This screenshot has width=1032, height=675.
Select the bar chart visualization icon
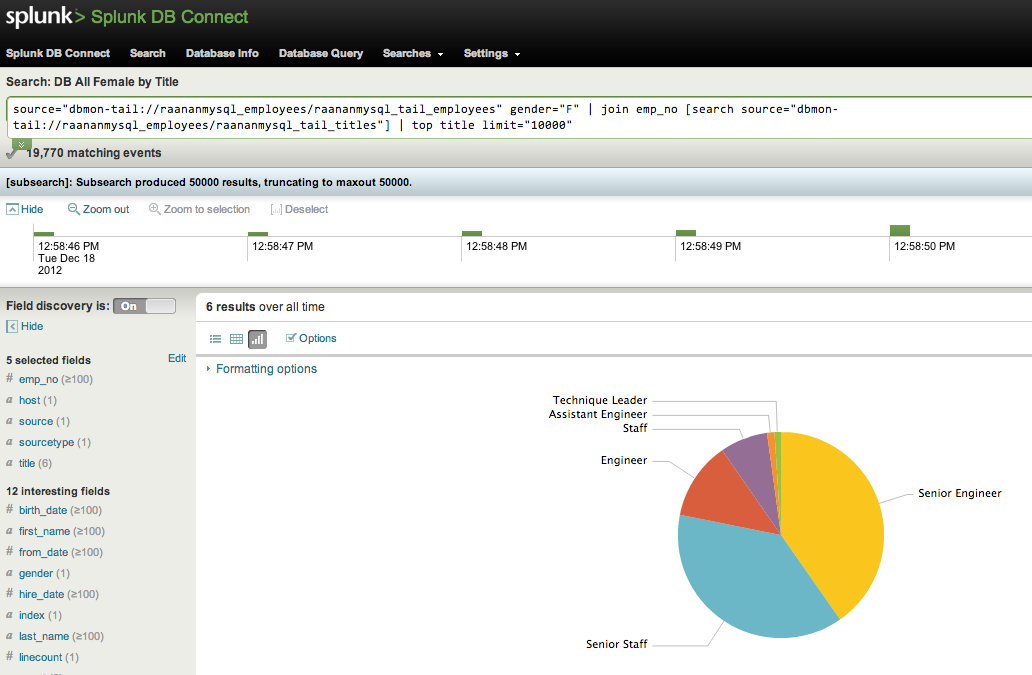[257, 338]
